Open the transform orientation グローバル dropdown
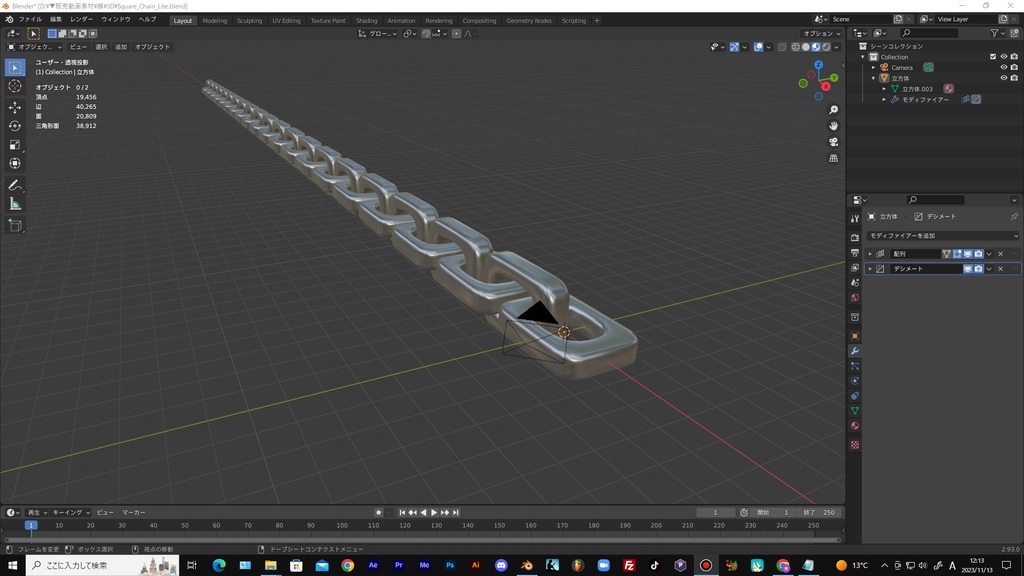1024x576 pixels. pyautogui.click(x=382, y=33)
